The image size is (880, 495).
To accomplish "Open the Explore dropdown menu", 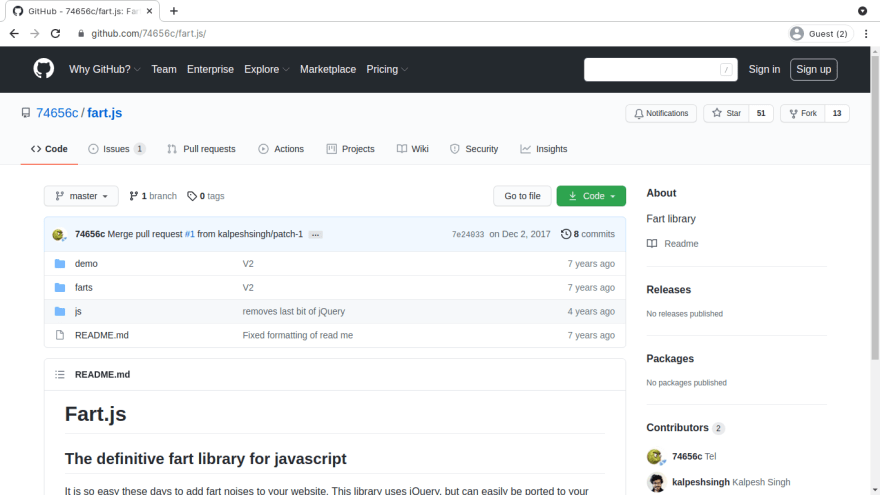I will [267, 69].
